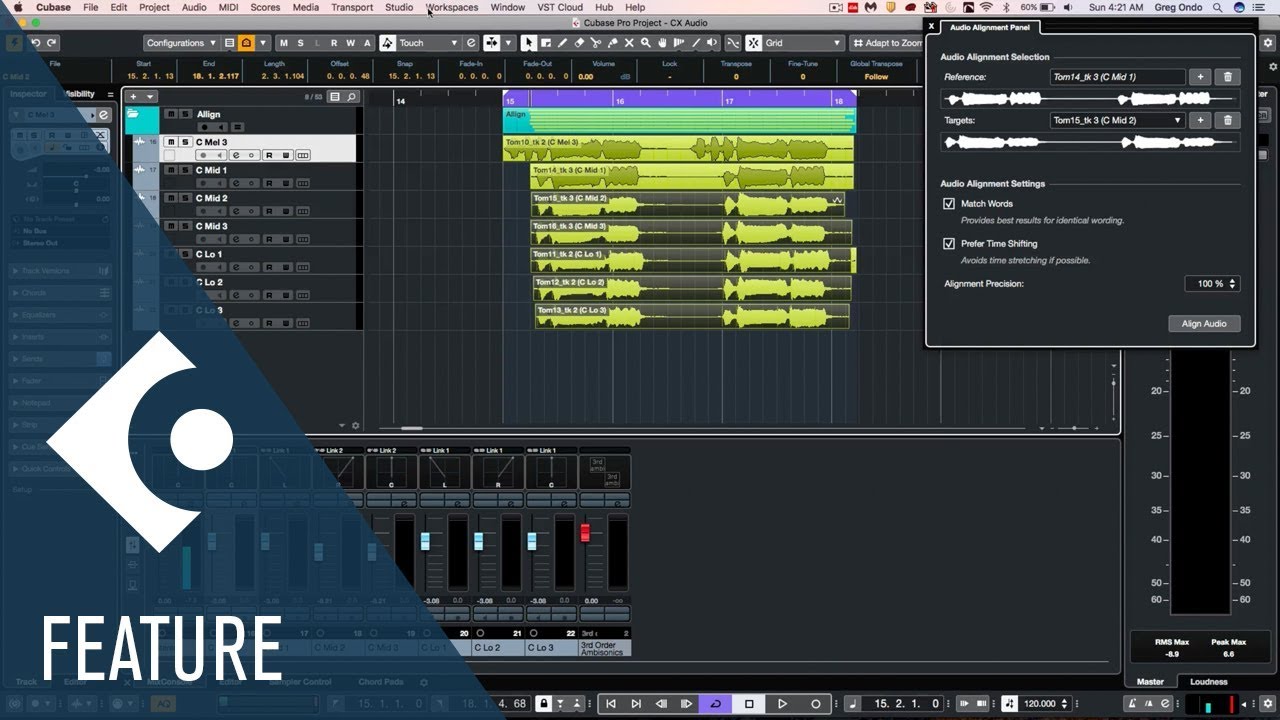
Task: Toggle Prefer Time Shifting checkbox
Action: pyautogui.click(x=949, y=243)
